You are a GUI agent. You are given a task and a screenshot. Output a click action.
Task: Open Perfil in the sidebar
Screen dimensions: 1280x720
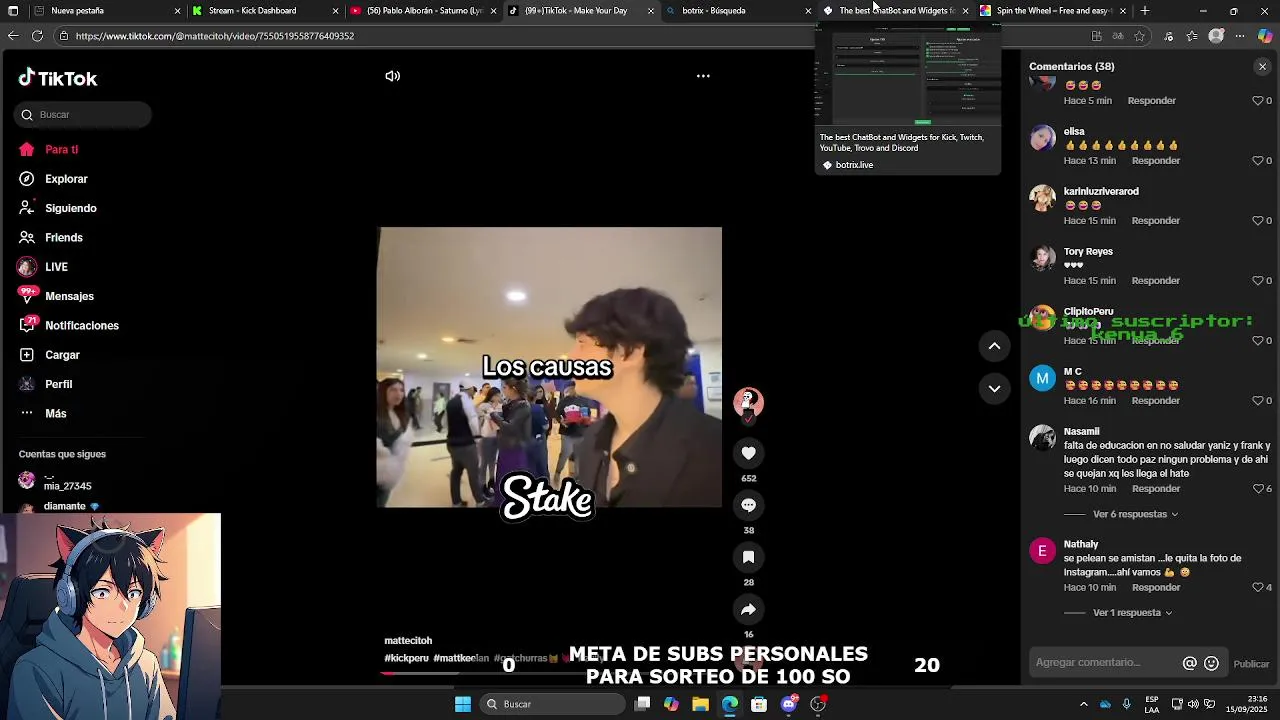pyautogui.click(x=46, y=384)
